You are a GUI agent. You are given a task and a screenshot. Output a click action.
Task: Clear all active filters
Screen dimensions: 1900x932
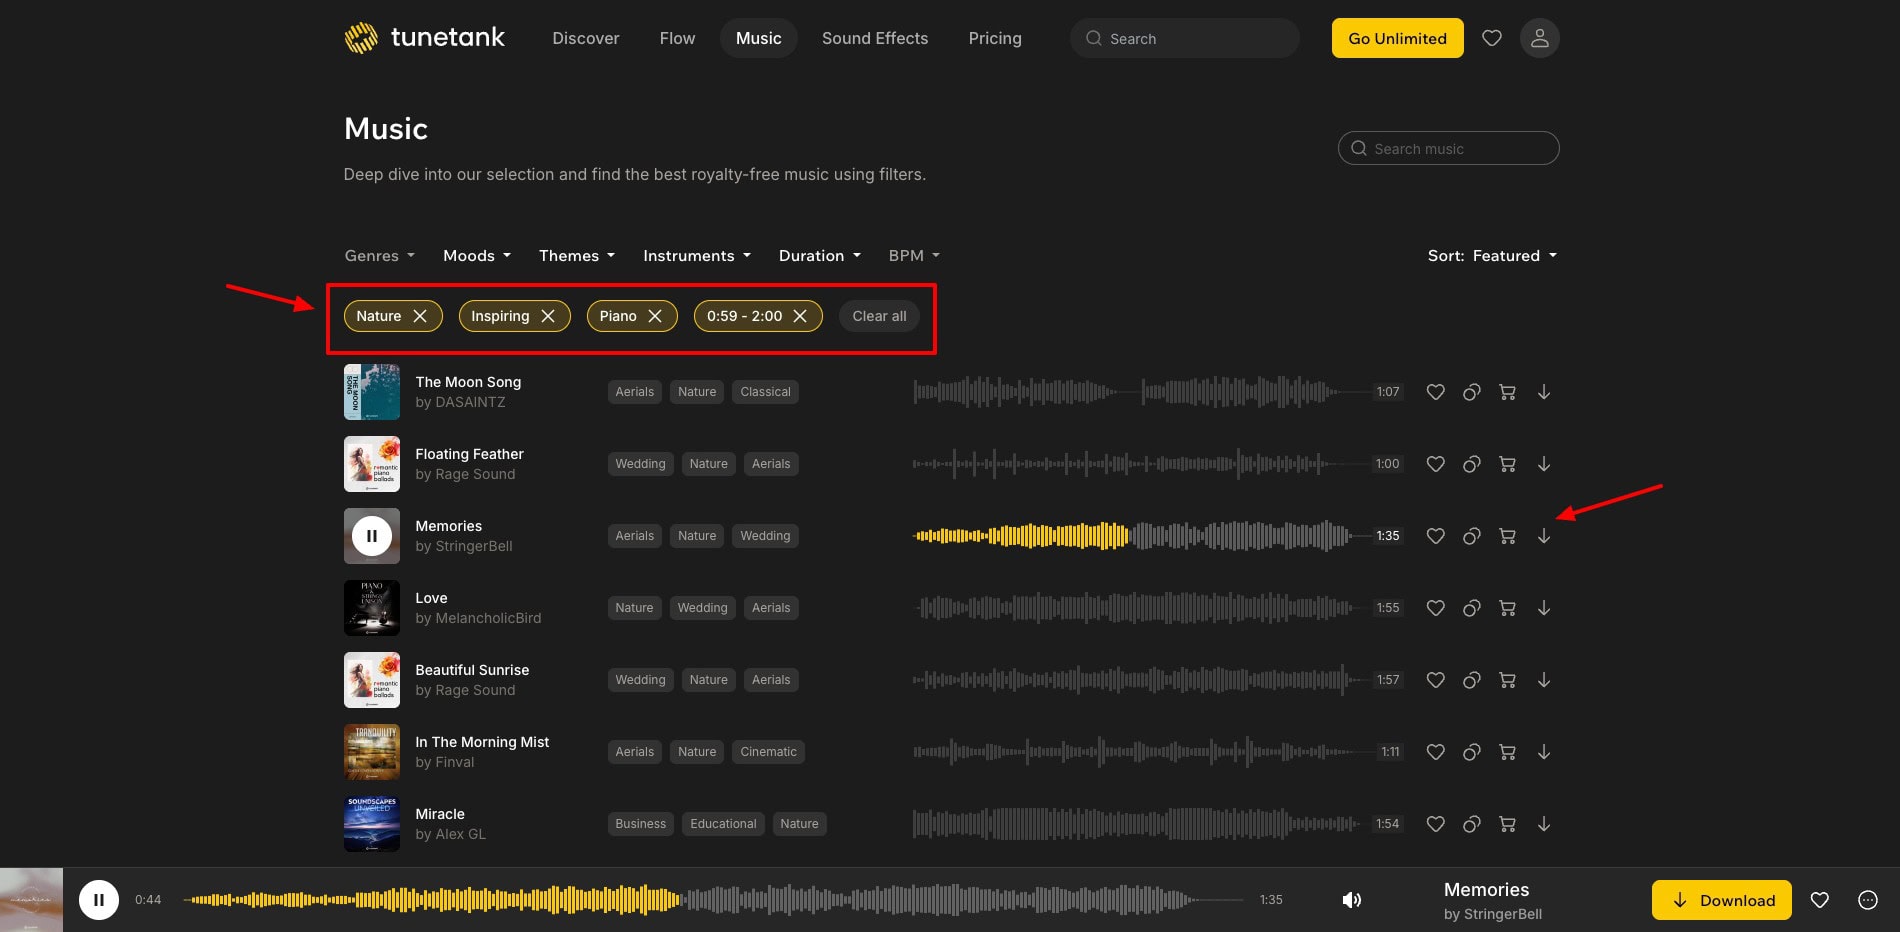(879, 316)
